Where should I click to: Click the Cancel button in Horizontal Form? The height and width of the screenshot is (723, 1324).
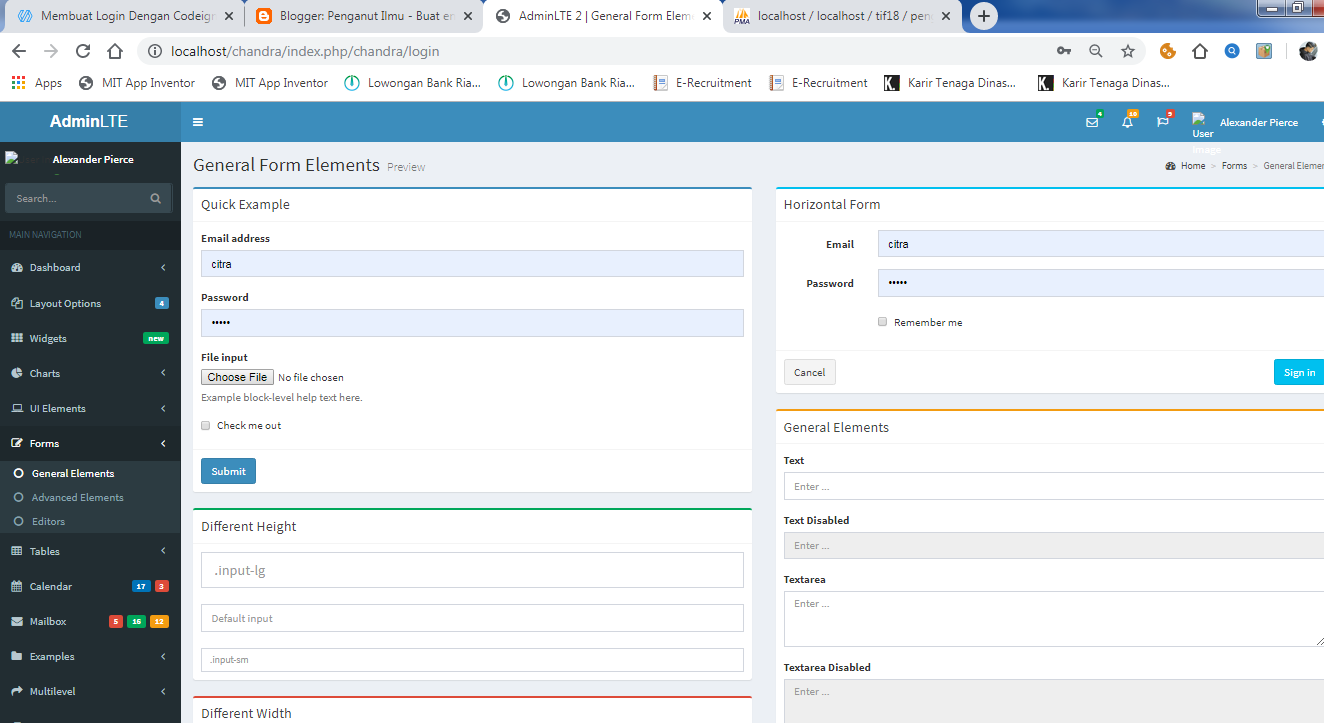tap(810, 372)
